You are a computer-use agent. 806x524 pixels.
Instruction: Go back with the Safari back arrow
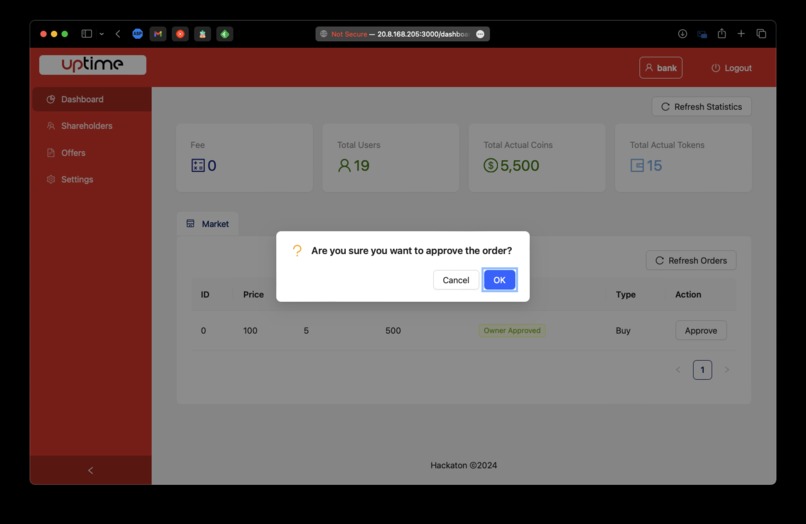118,34
